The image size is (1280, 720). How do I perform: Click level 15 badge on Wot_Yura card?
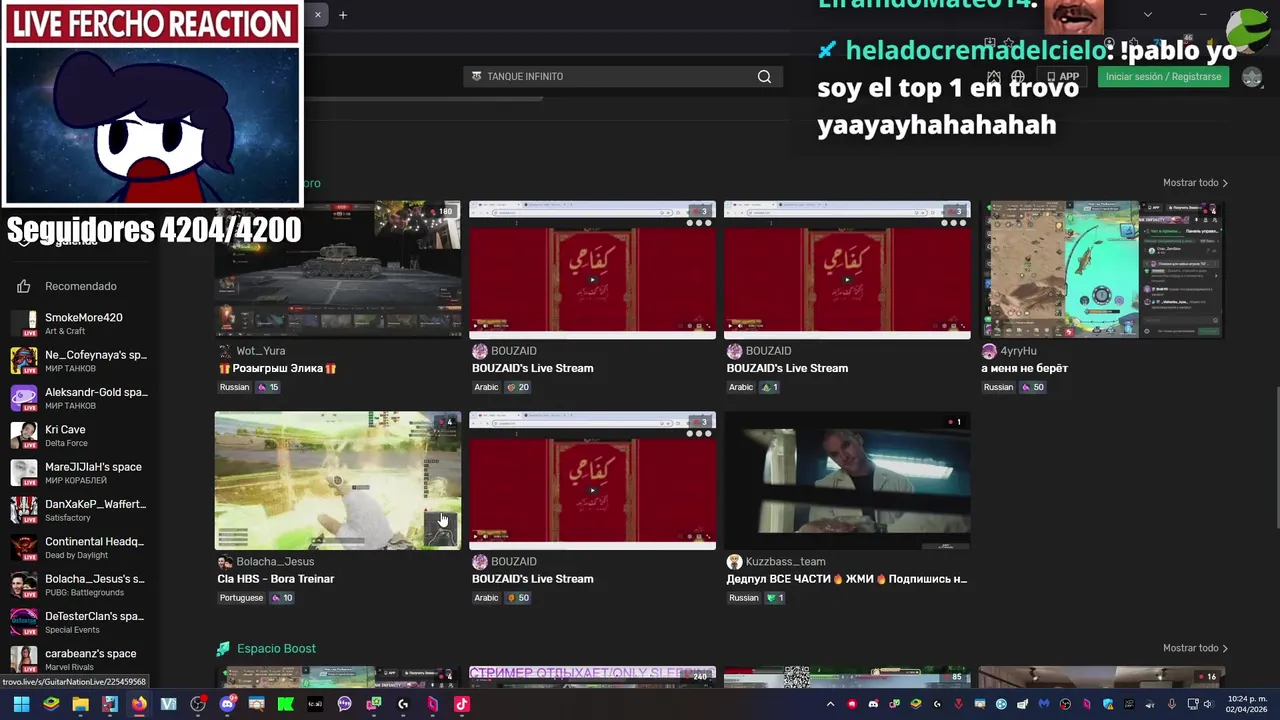click(x=268, y=388)
